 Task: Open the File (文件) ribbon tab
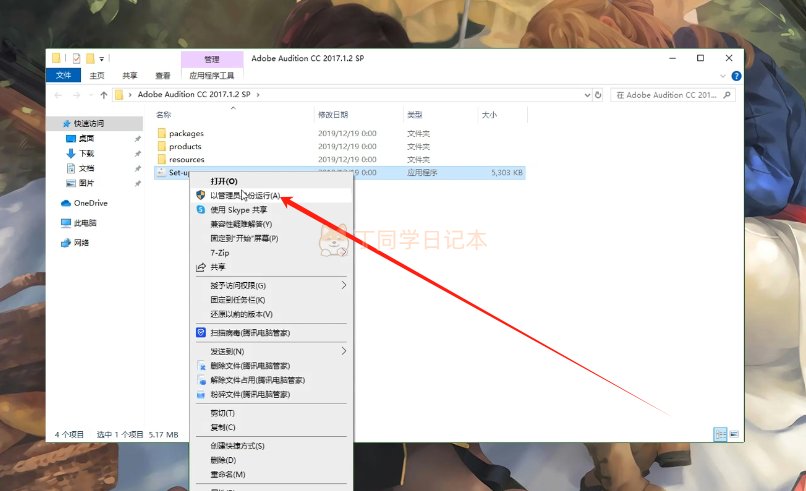pyautogui.click(x=64, y=76)
